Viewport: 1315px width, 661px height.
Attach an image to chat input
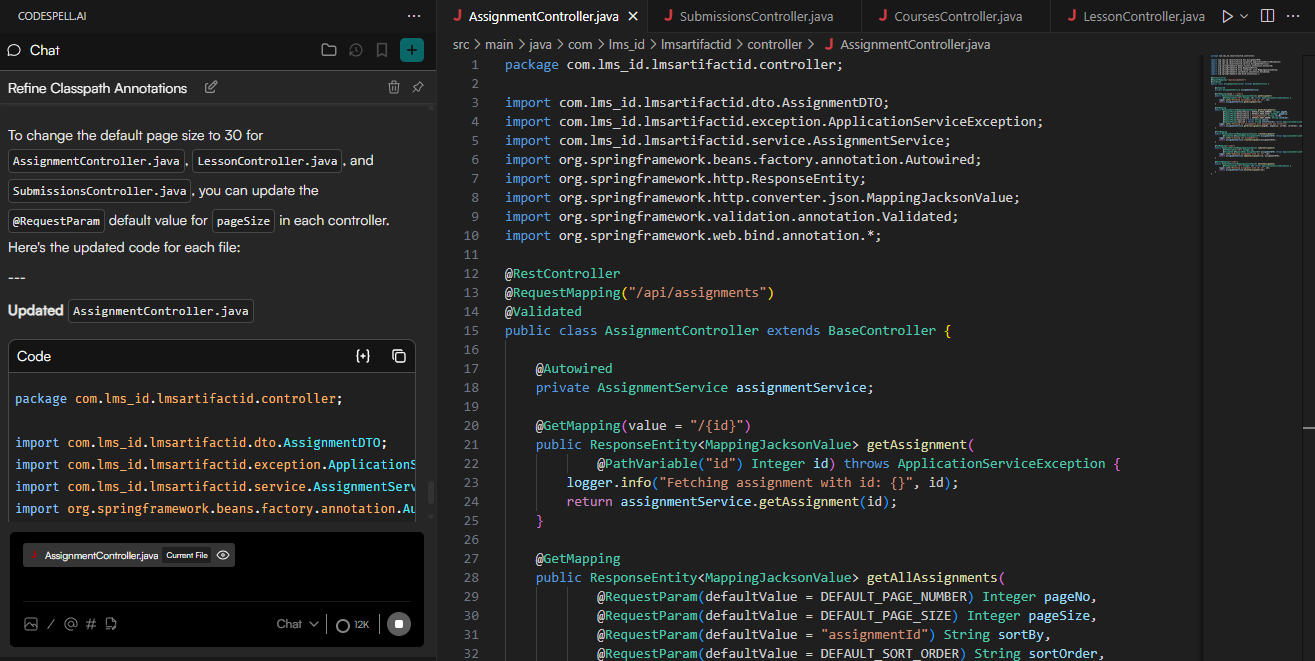point(31,624)
